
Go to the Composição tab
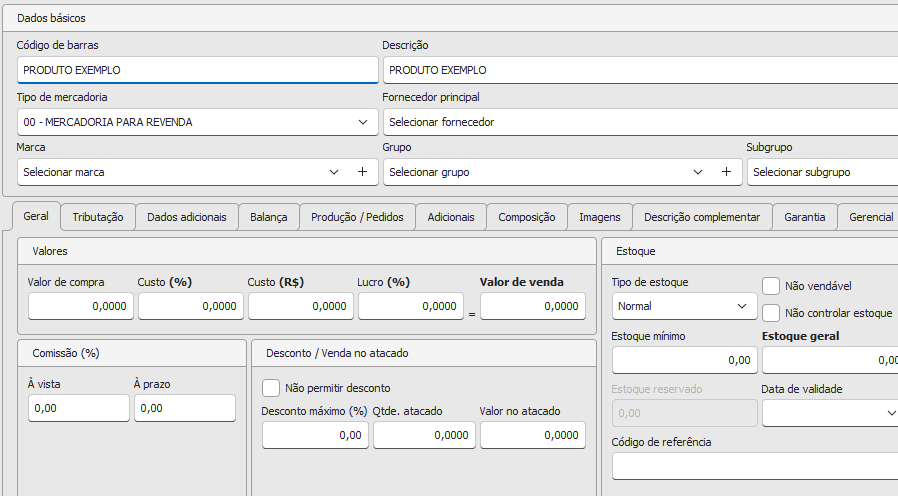[x=526, y=217]
